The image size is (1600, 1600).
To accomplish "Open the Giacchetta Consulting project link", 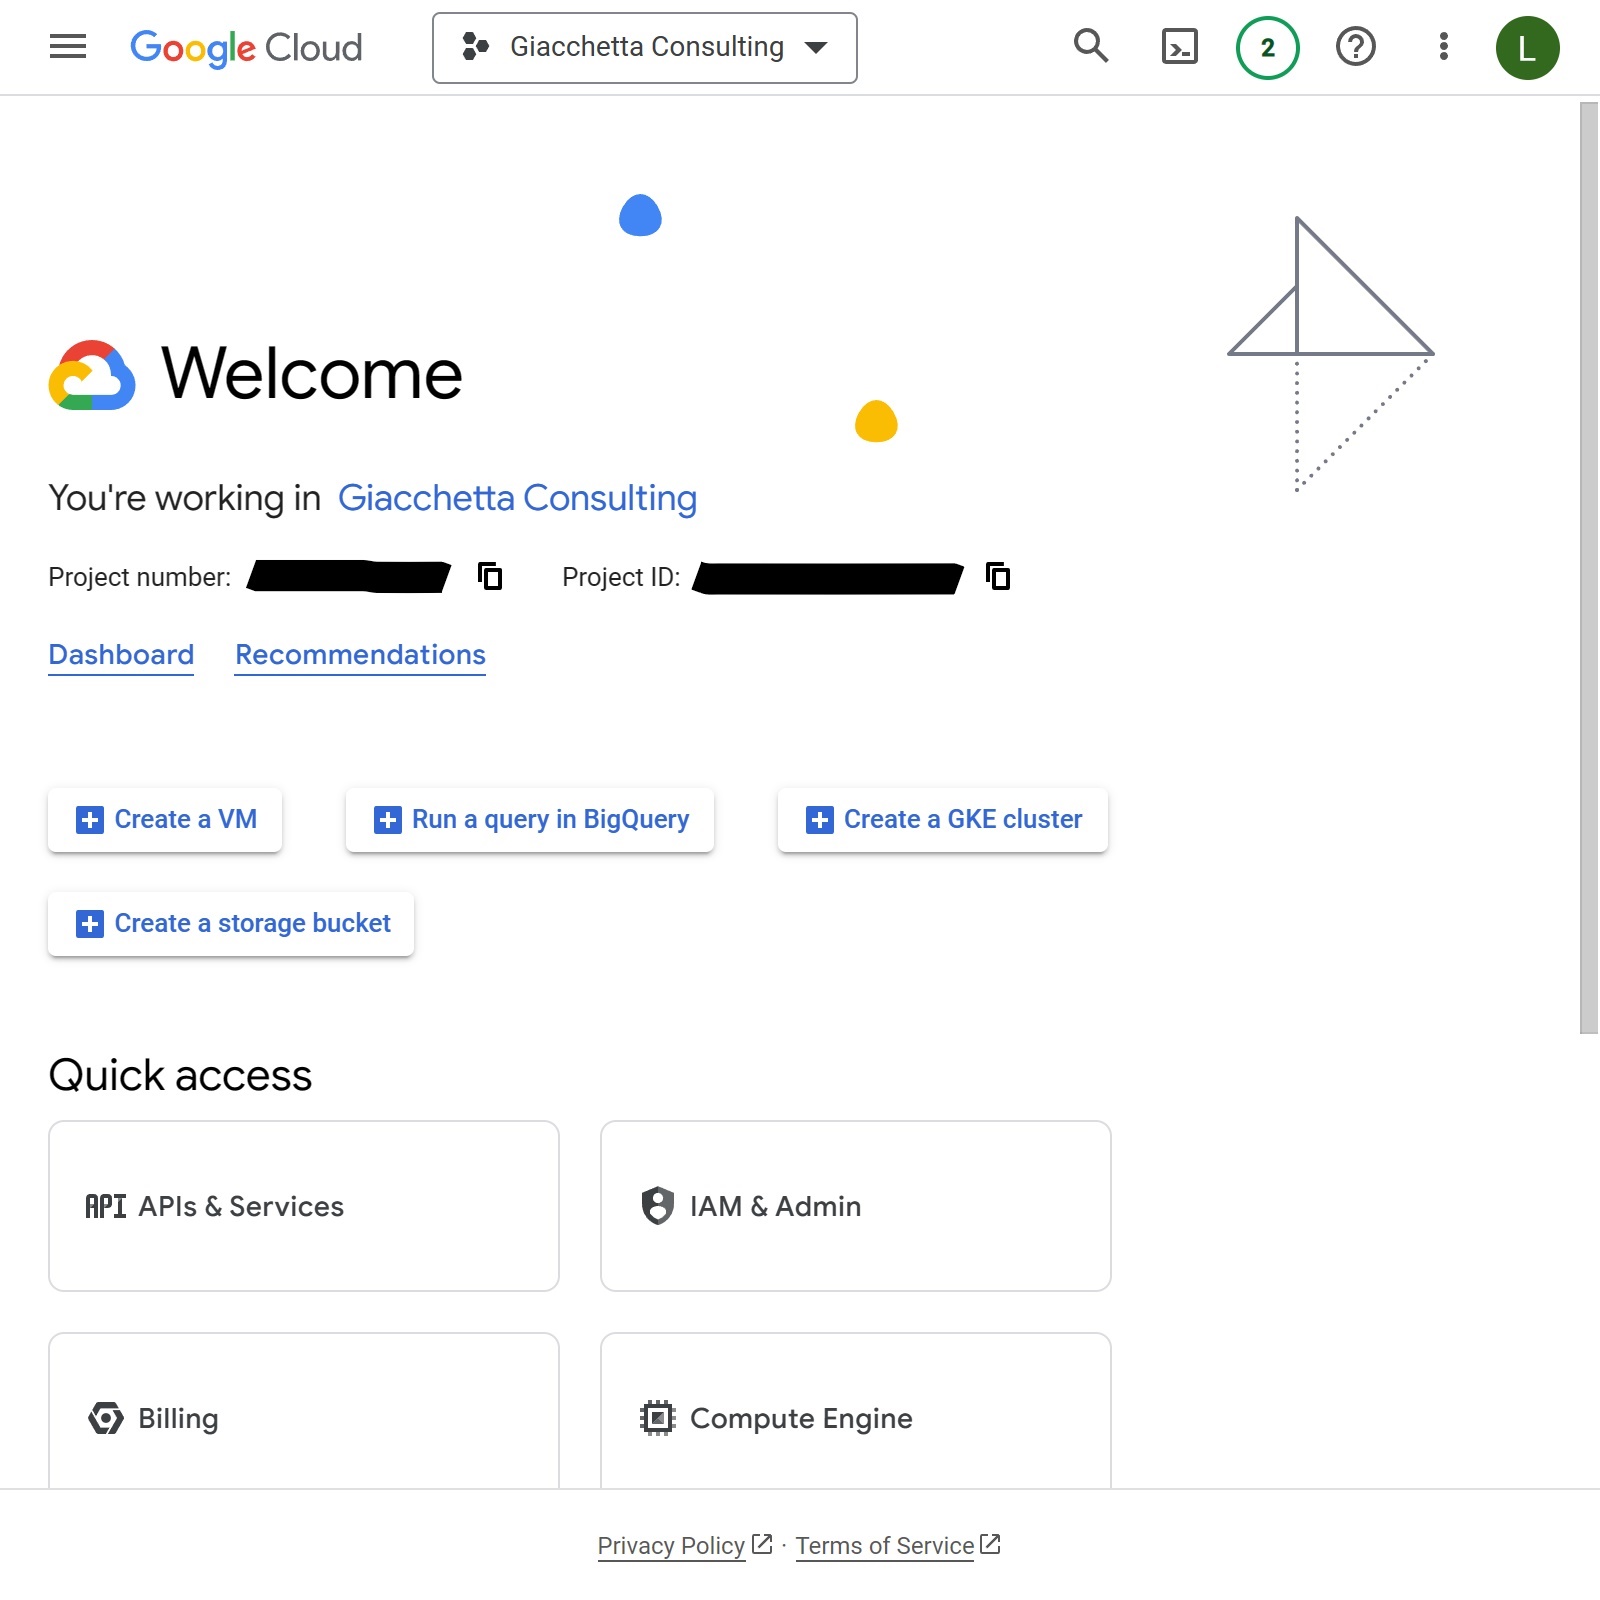I will tap(517, 498).
